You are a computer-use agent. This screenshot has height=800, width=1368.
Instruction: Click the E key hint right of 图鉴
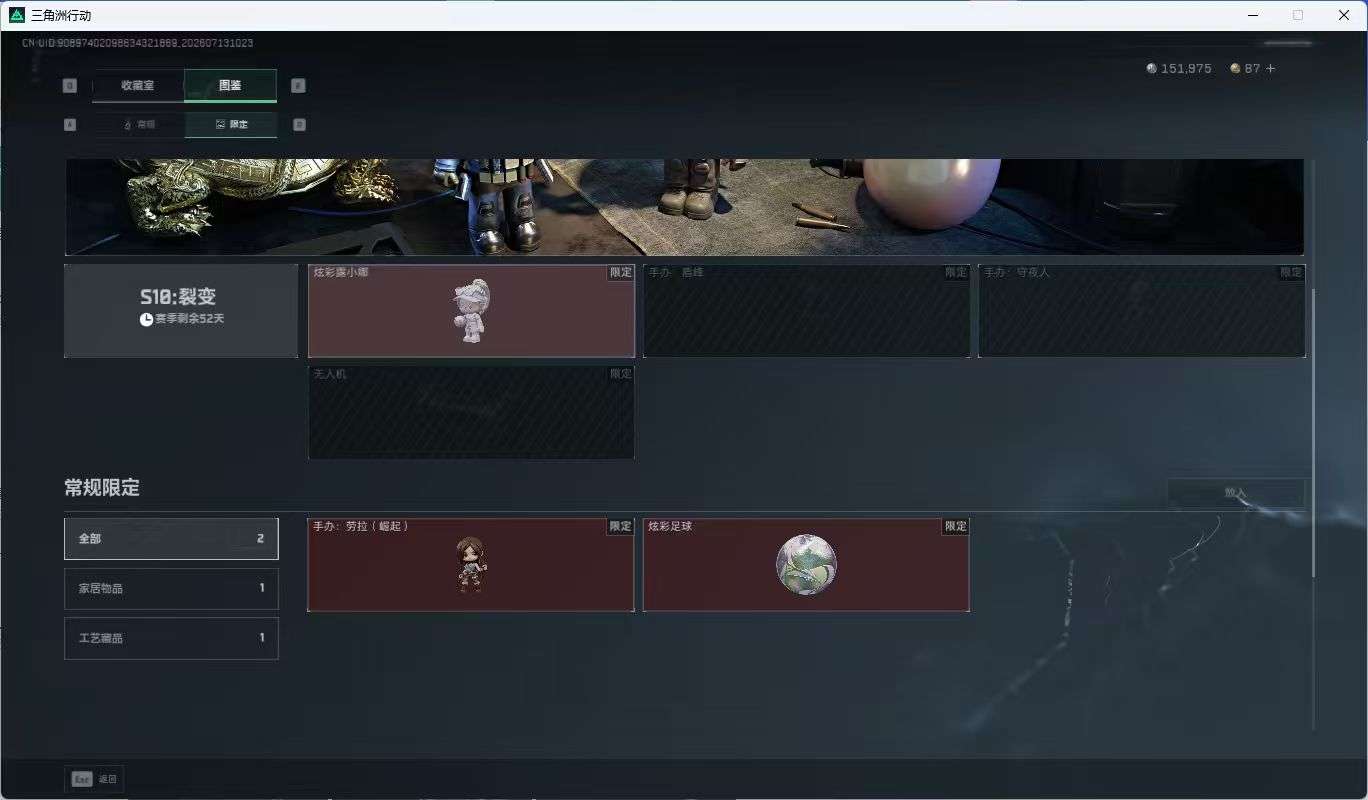click(298, 86)
